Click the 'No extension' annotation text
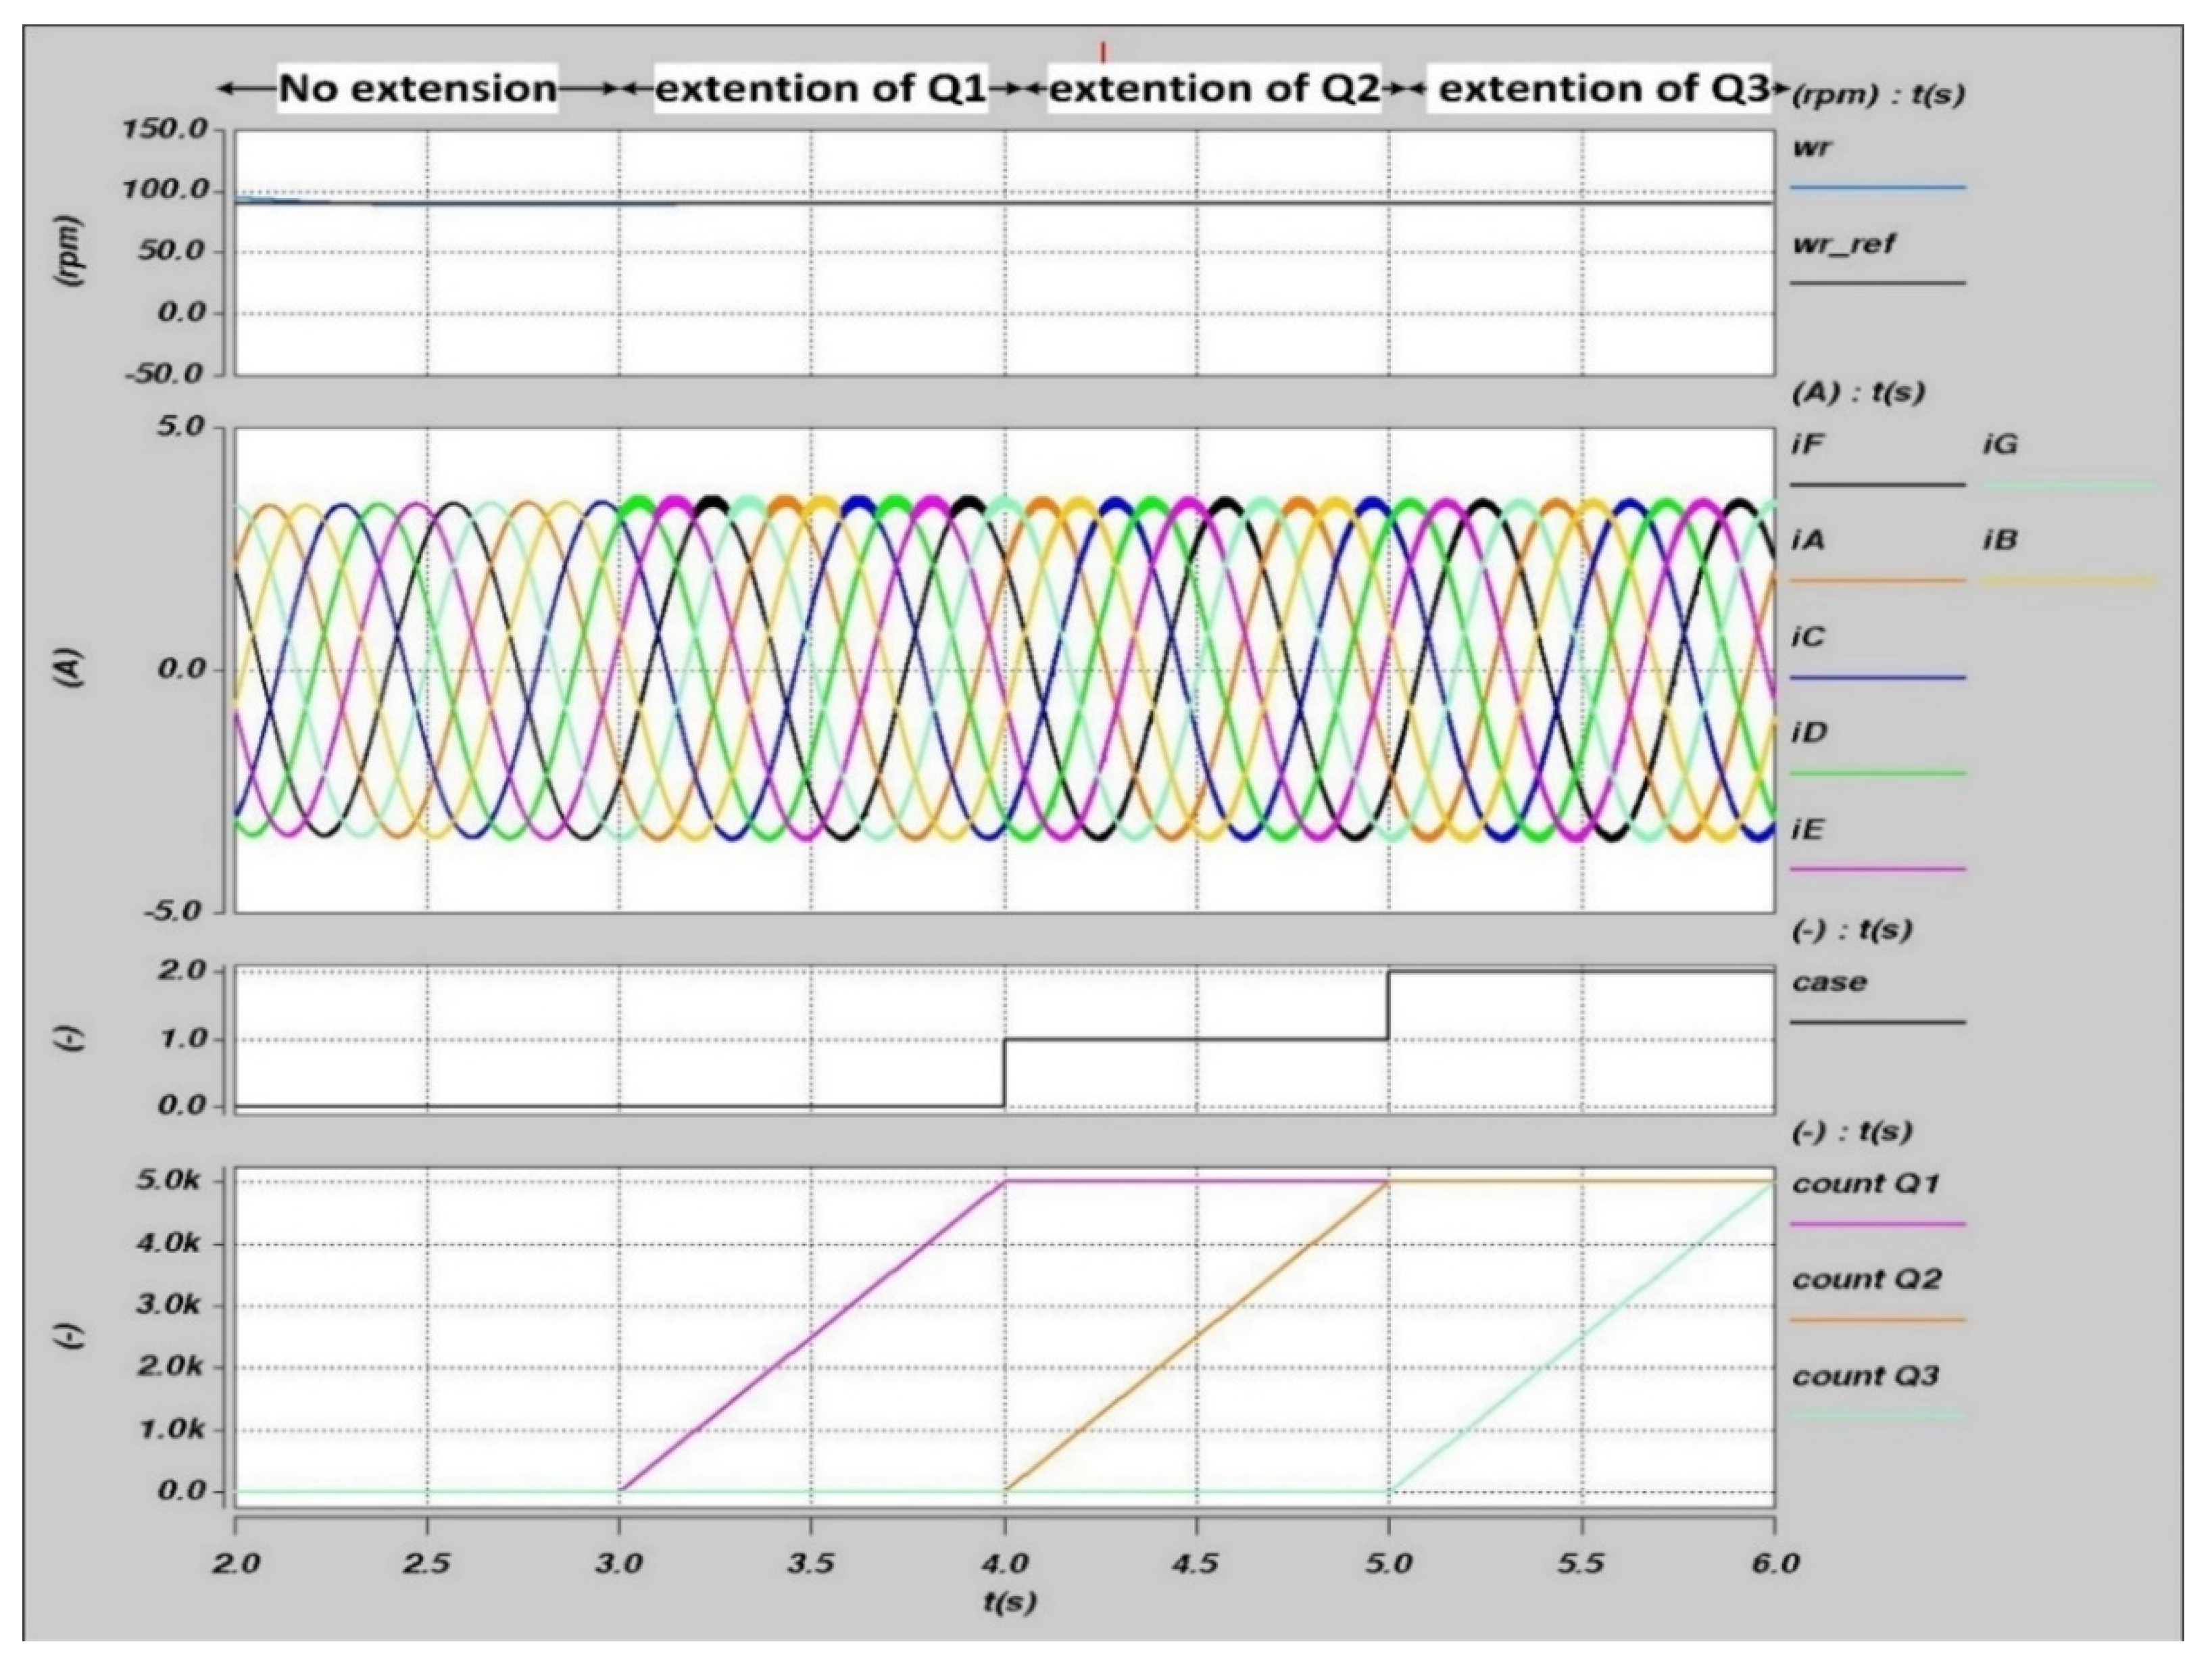The image size is (2212, 1667). click(x=418, y=88)
